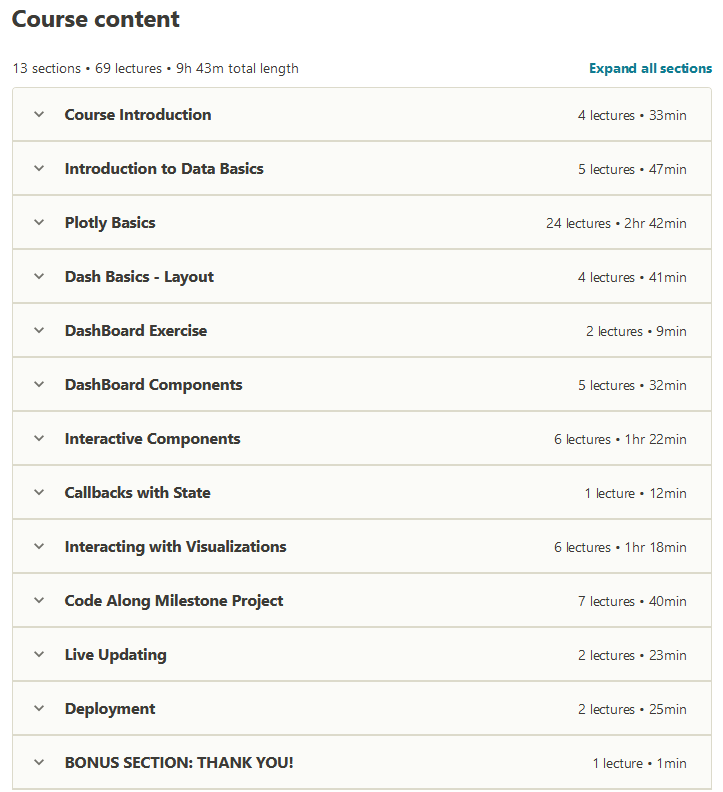Click chevron beside BONUS SECTION: THANK YOU!

coord(39,762)
